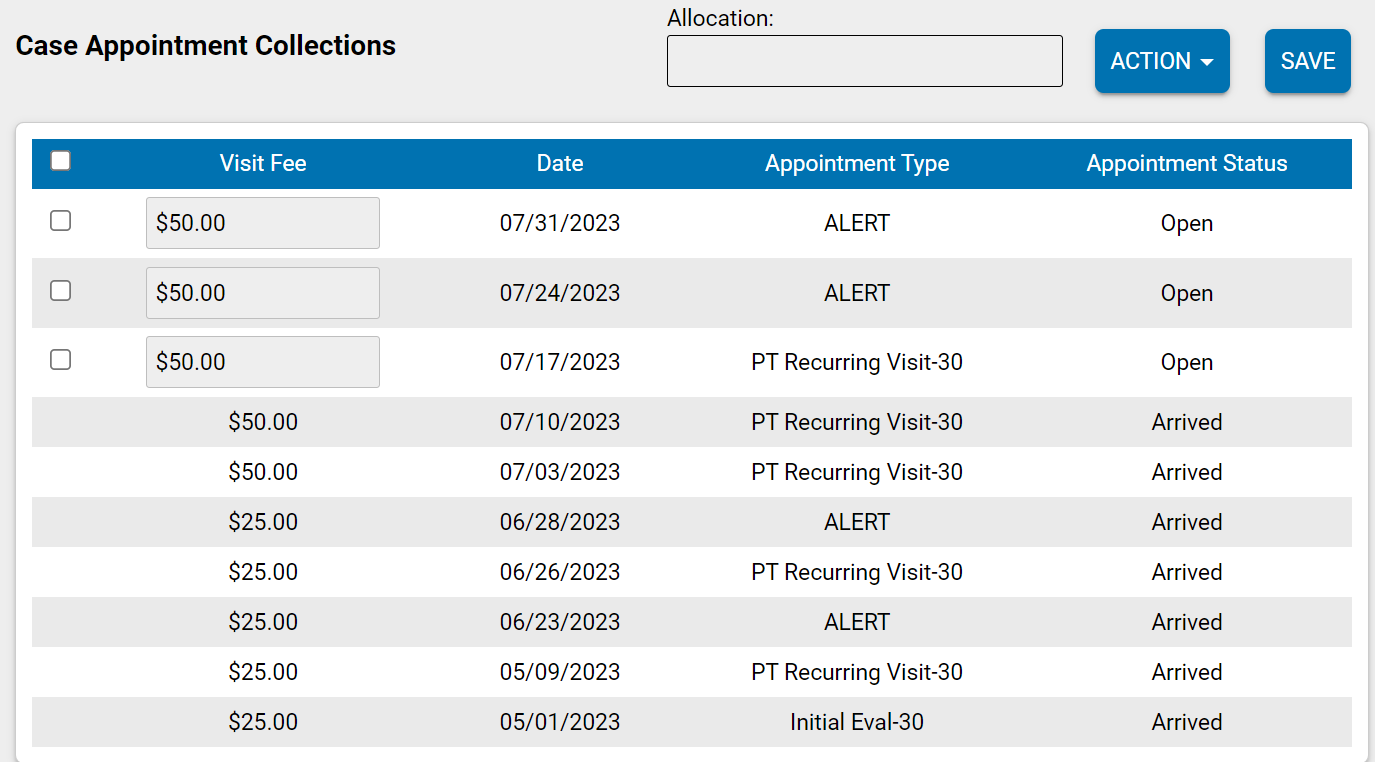Image resolution: width=1375 pixels, height=762 pixels.
Task: Edit the visit fee for the 07/24/2023 appointment
Action: (262, 292)
